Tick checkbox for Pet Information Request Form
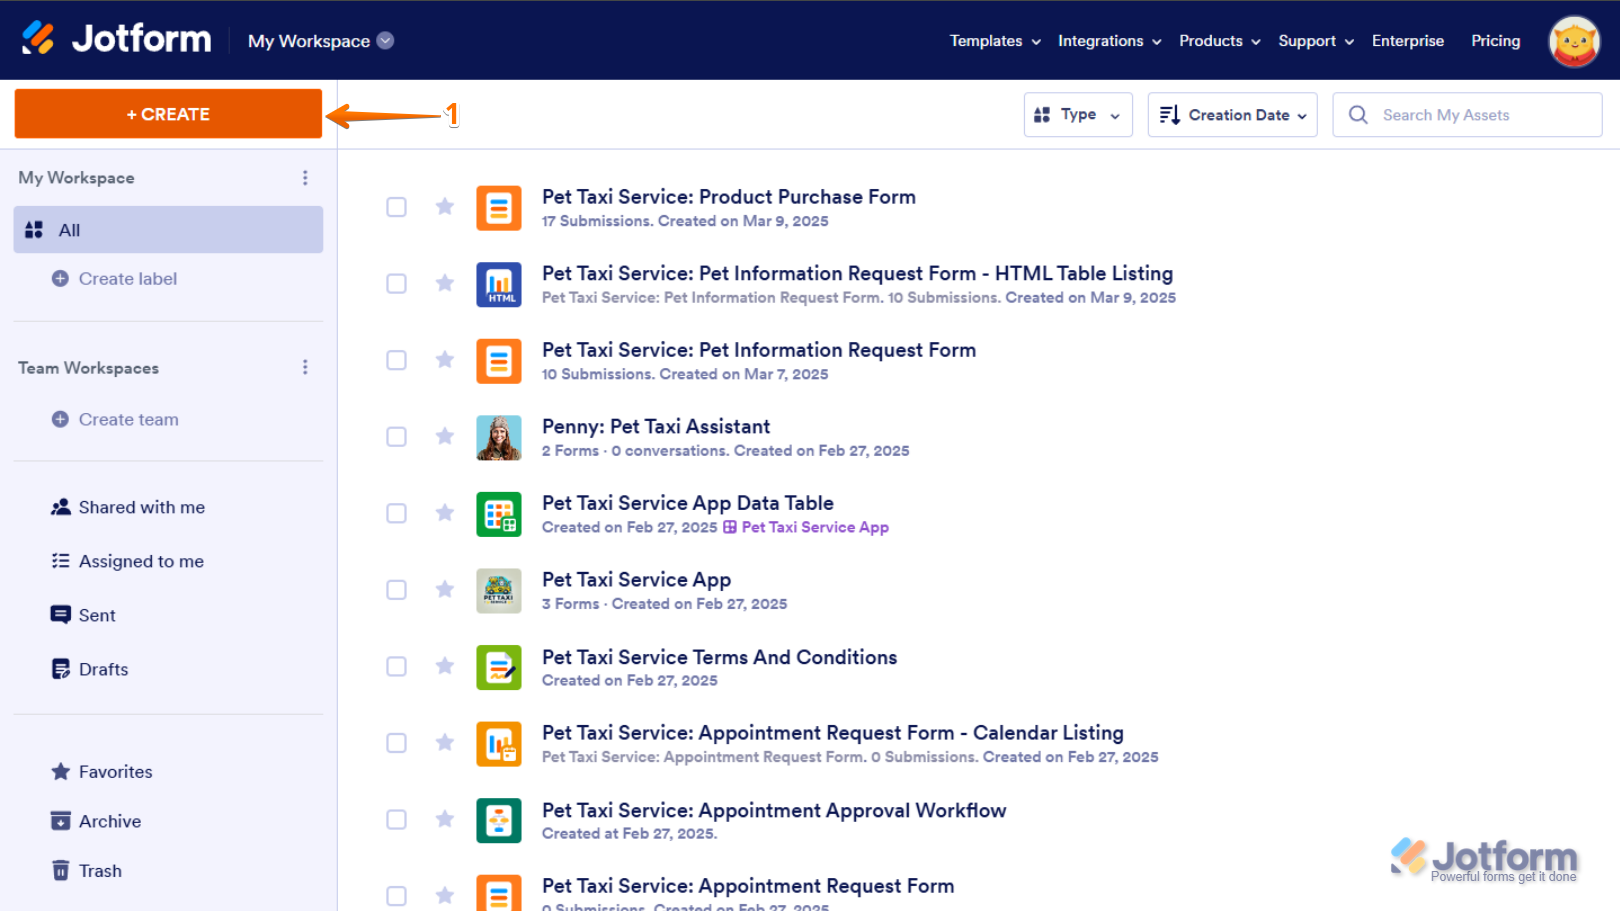 click(397, 360)
